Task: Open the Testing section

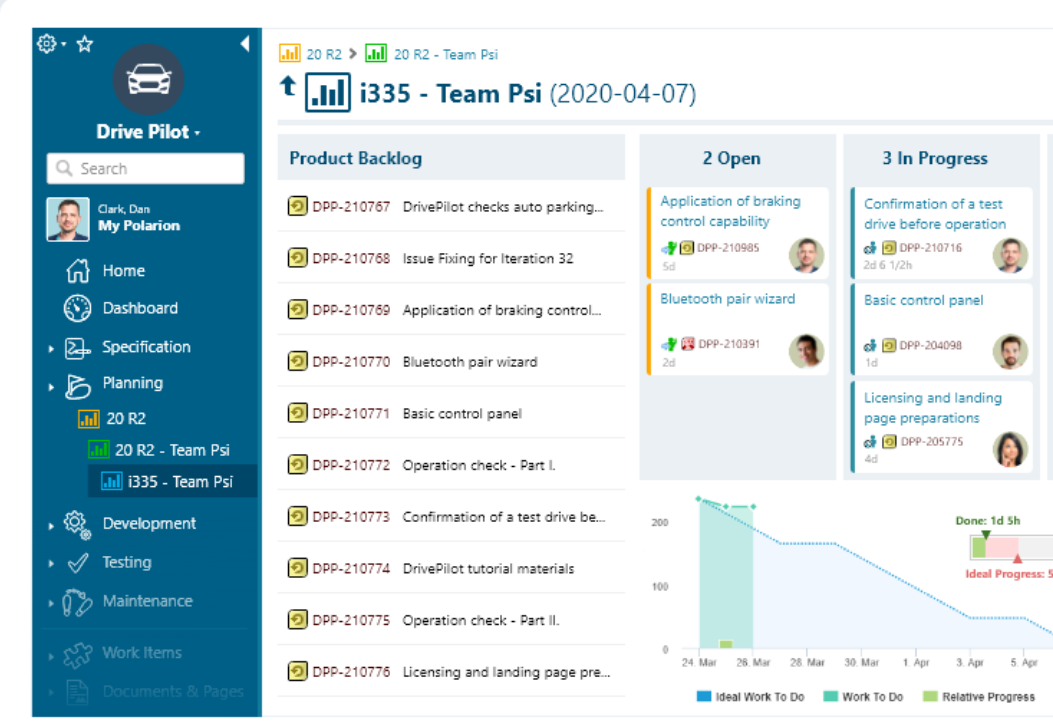Action: point(127,562)
